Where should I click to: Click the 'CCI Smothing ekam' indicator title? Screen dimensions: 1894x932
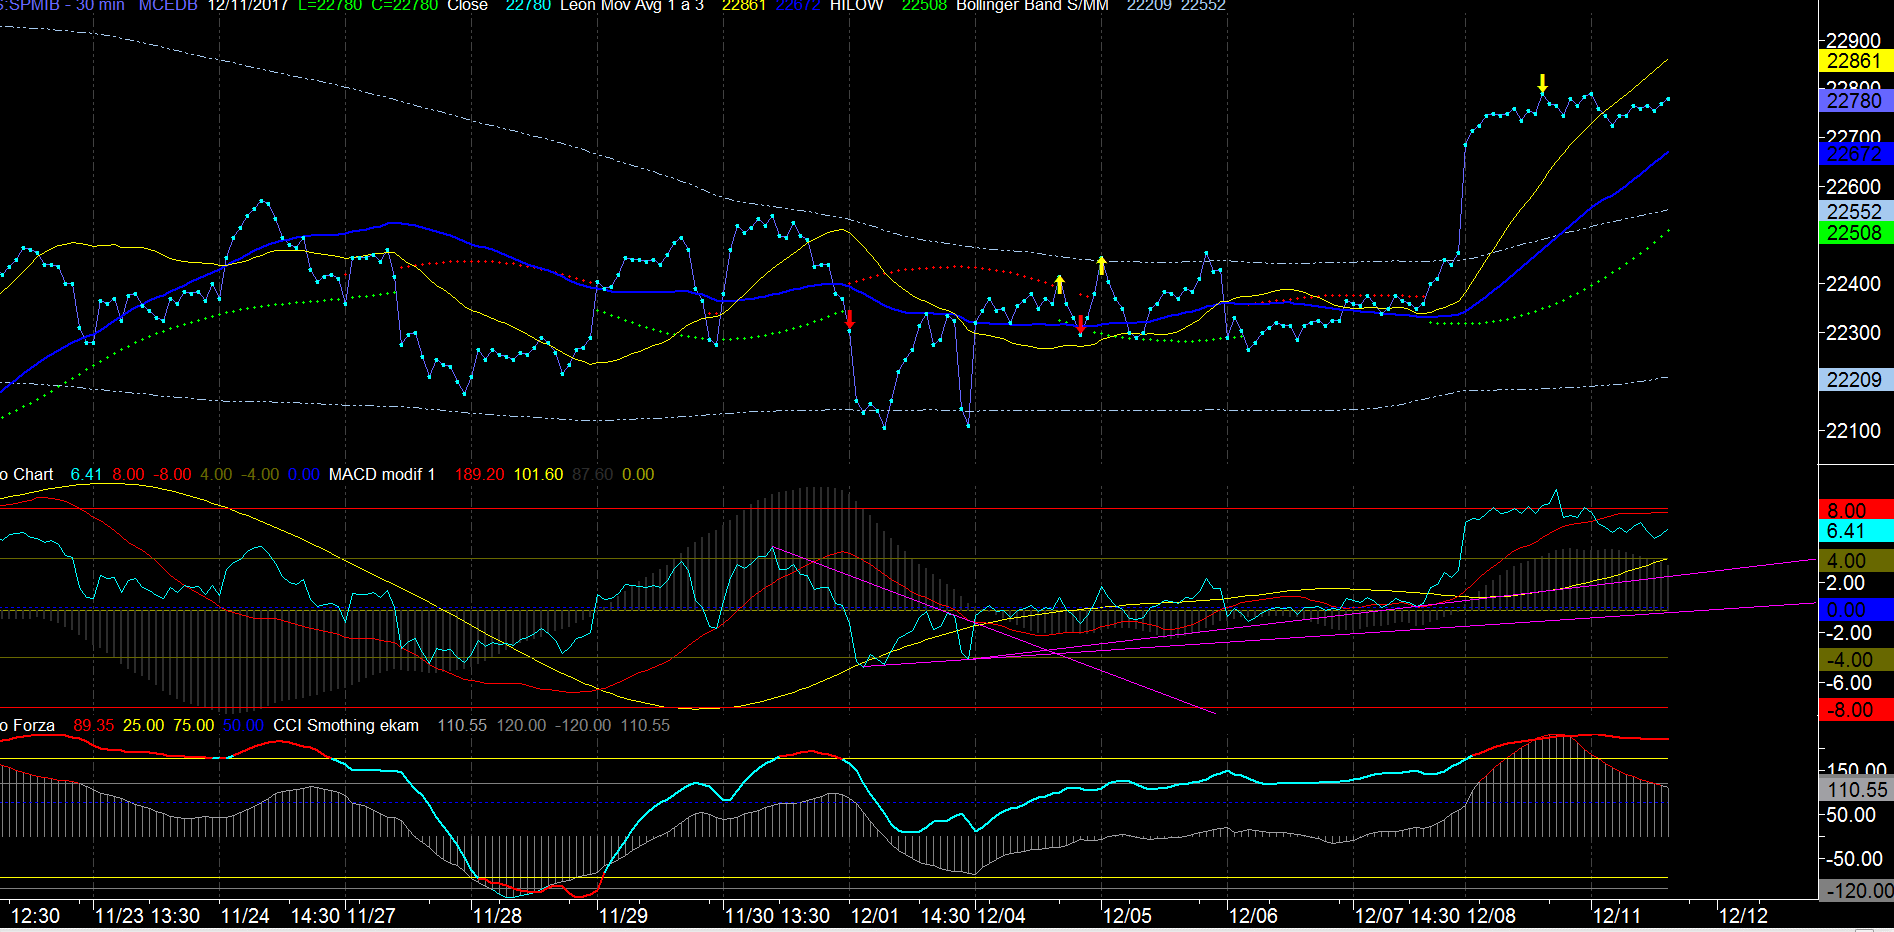tap(346, 725)
